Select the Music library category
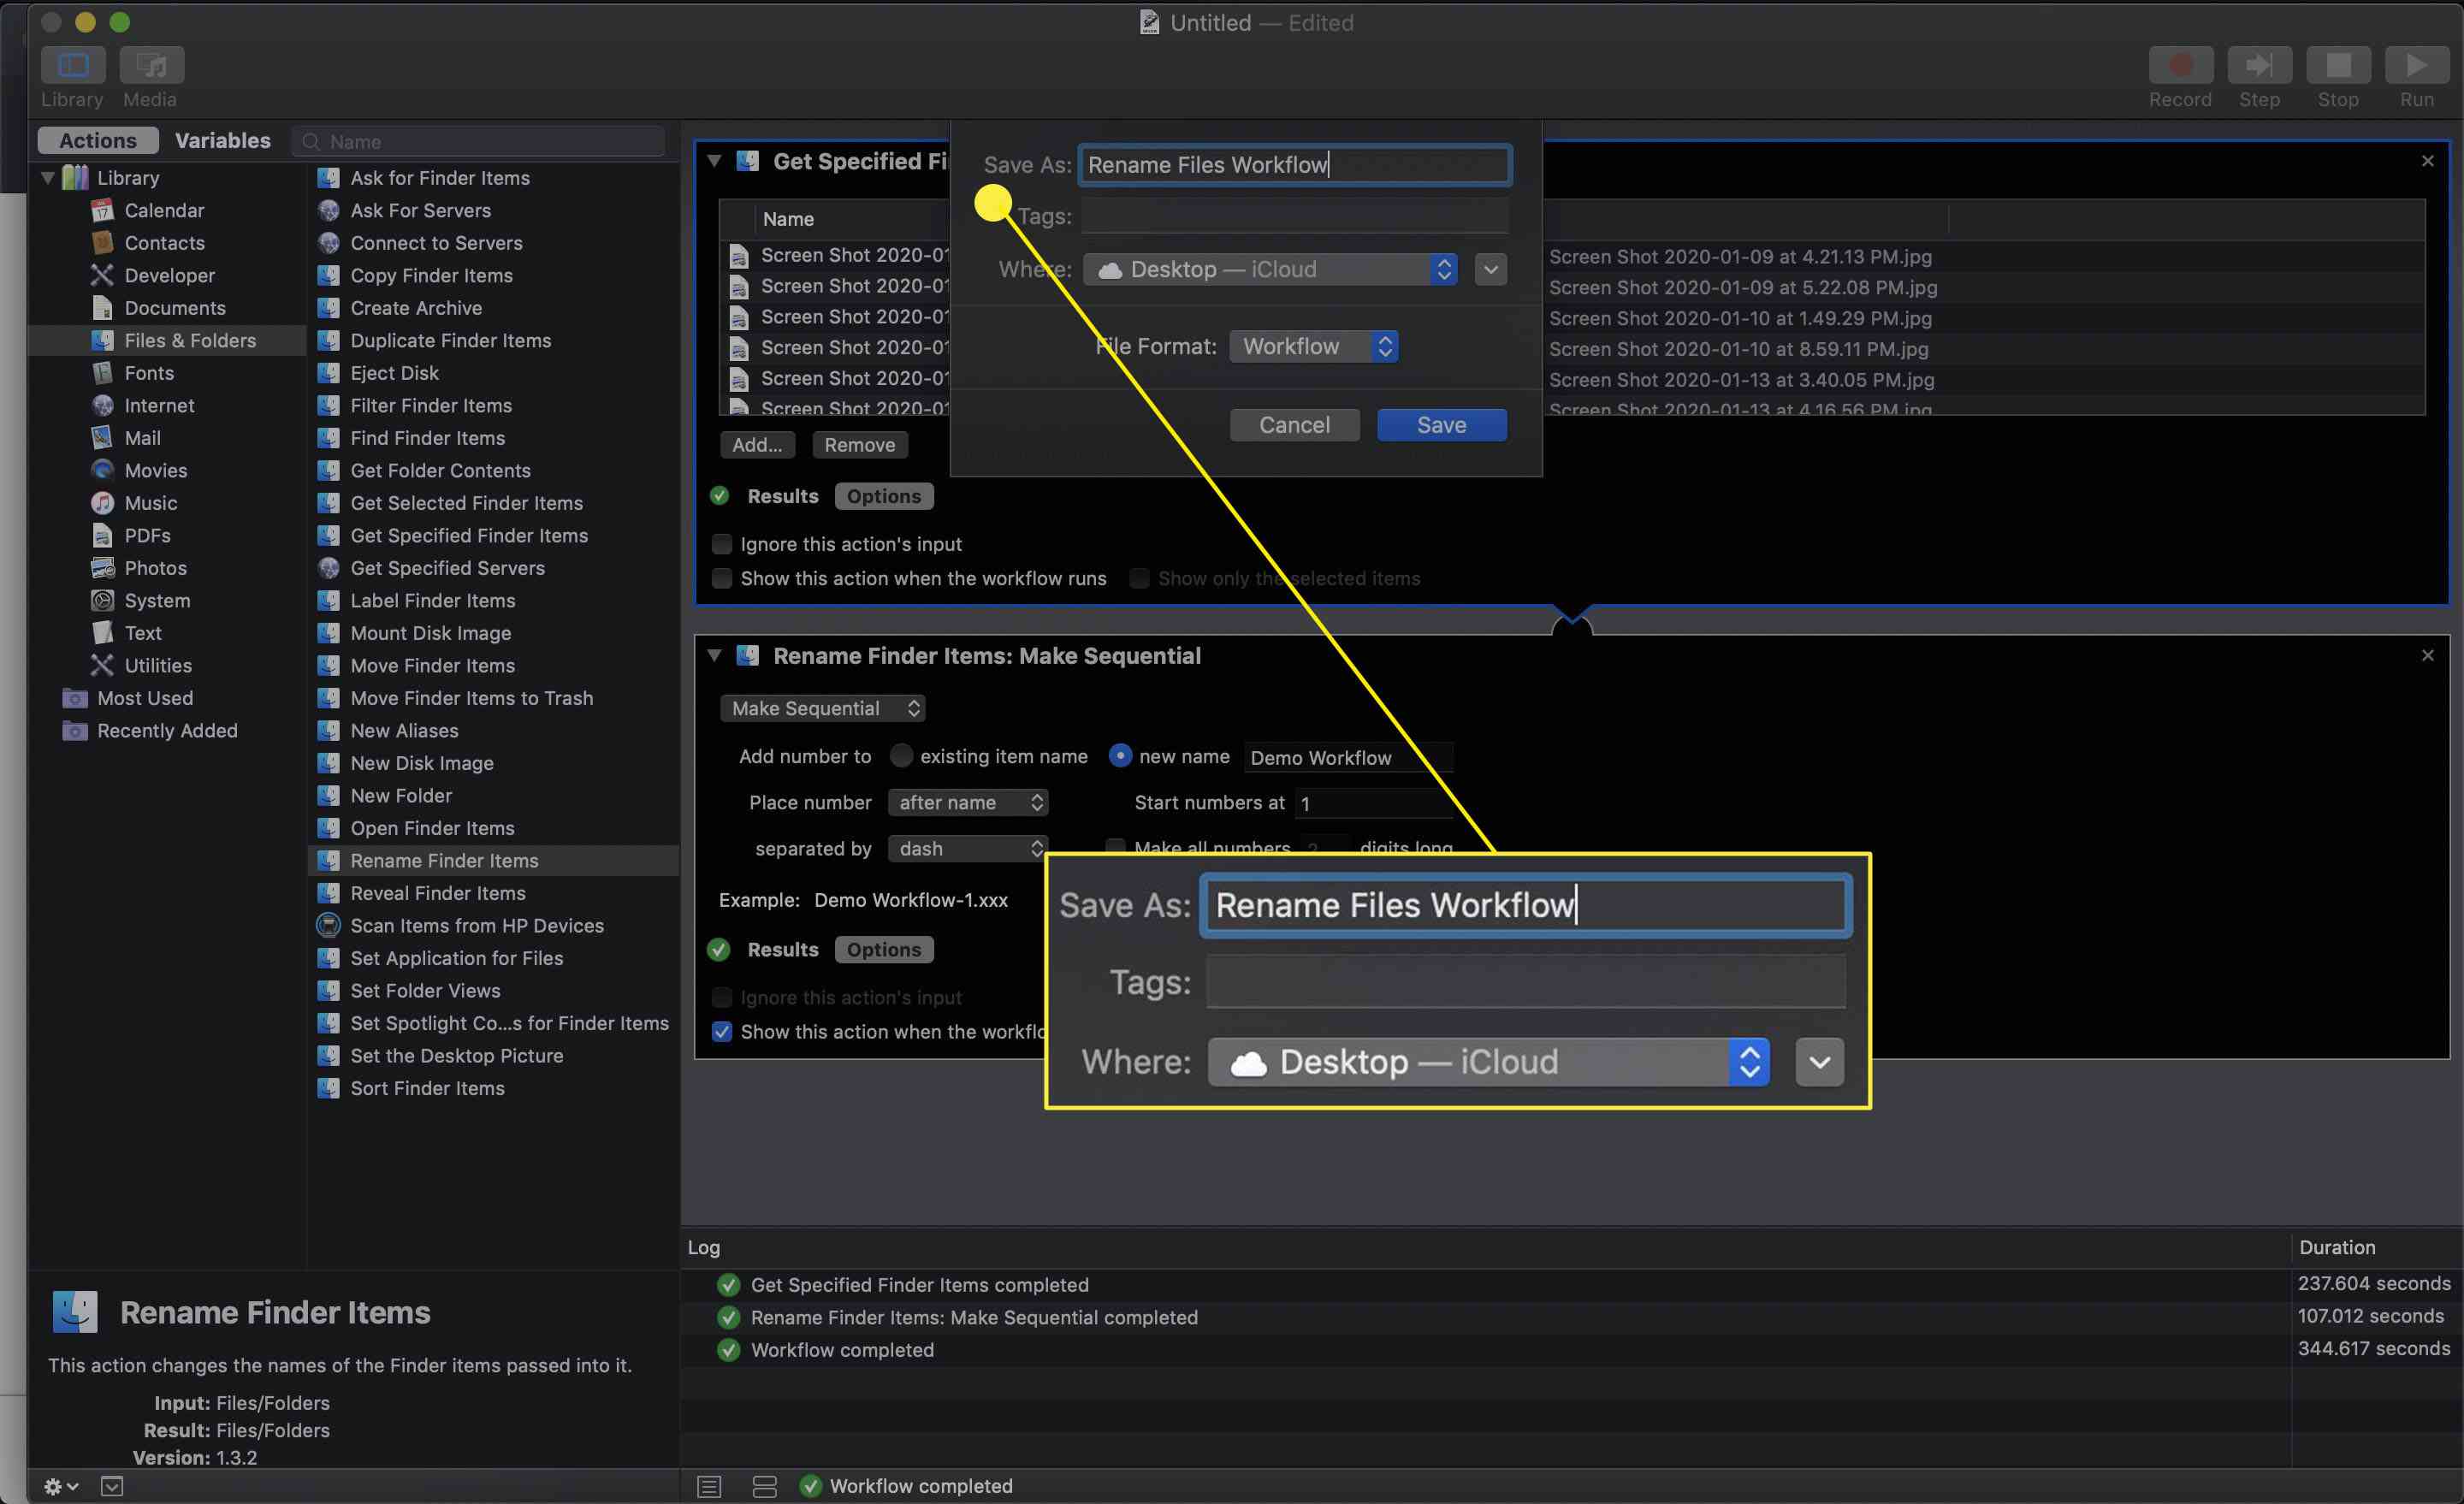This screenshot has height=1504, width=2464. tap(150, 503)
